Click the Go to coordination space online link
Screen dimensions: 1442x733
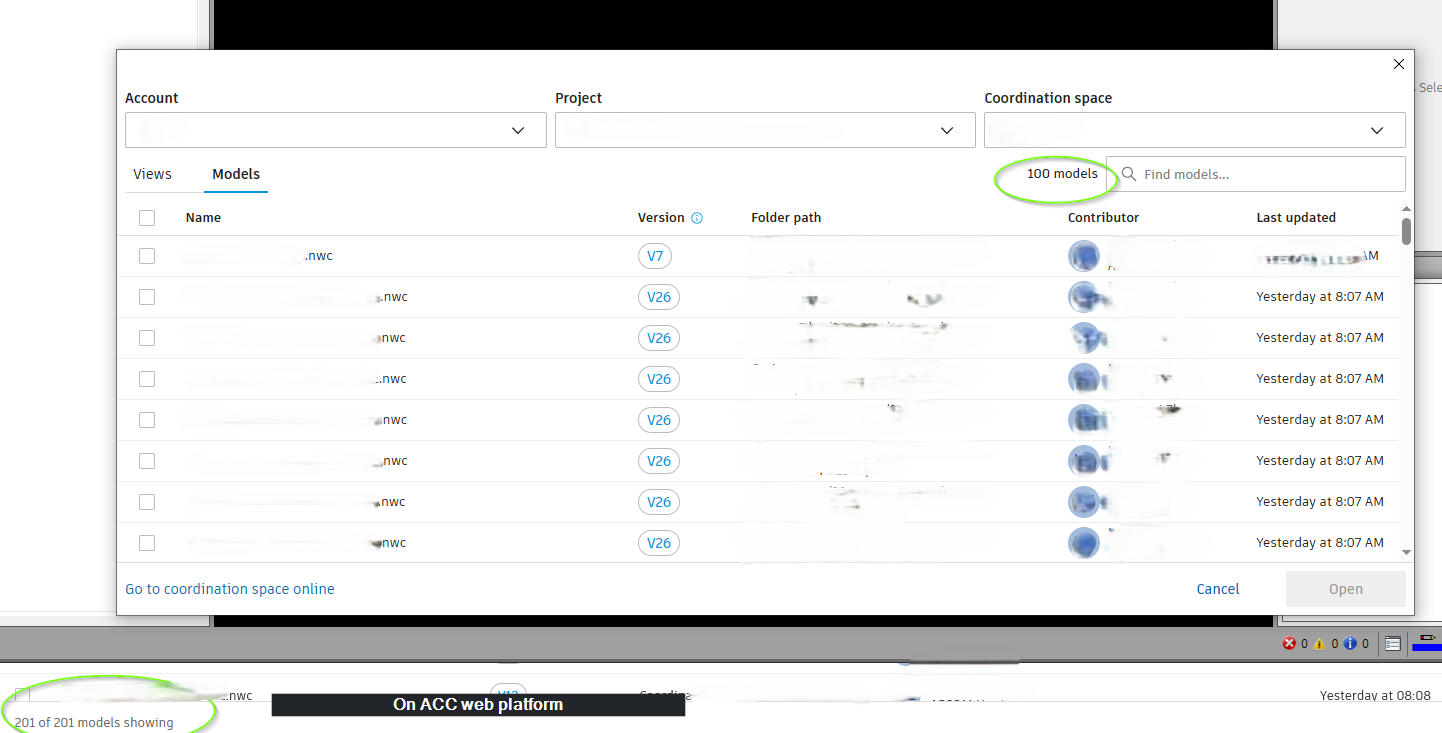(230, 588)
